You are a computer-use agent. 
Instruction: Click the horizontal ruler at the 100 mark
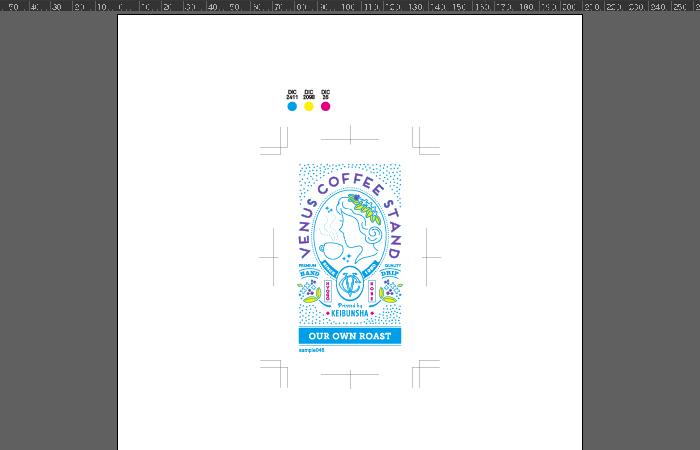coord(349,7)
